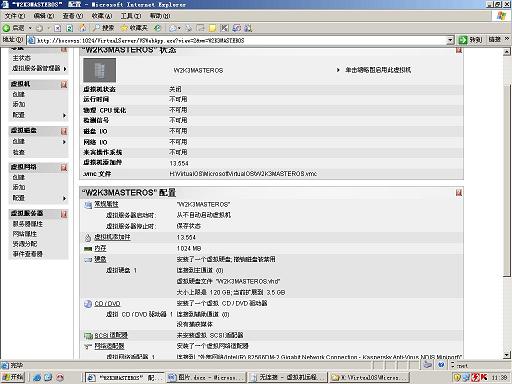Expand the 创建 submenu under 虚拟磁盘
Viewport: 512px width, 384px height.
click(65, 142)
